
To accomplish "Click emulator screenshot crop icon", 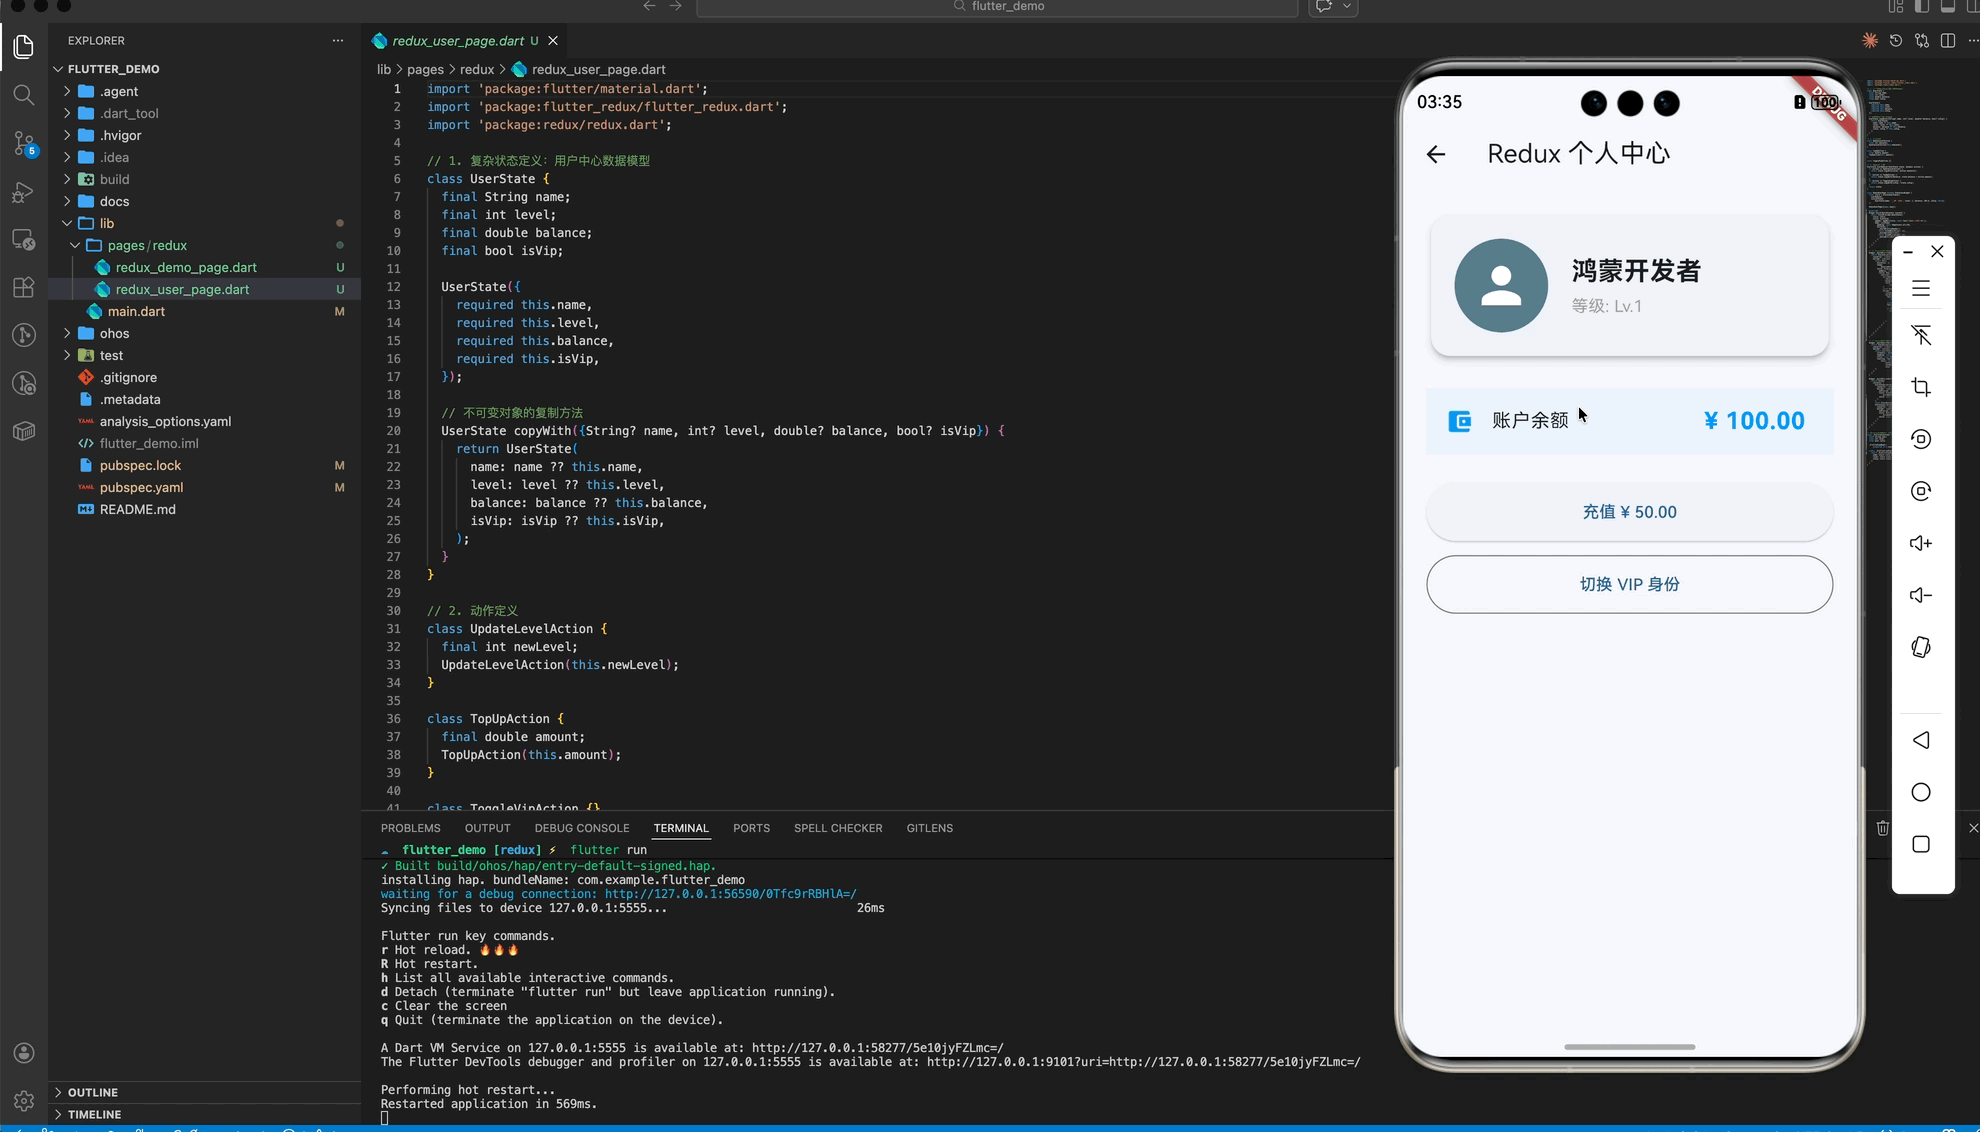I will click(x=1920, y=387).
